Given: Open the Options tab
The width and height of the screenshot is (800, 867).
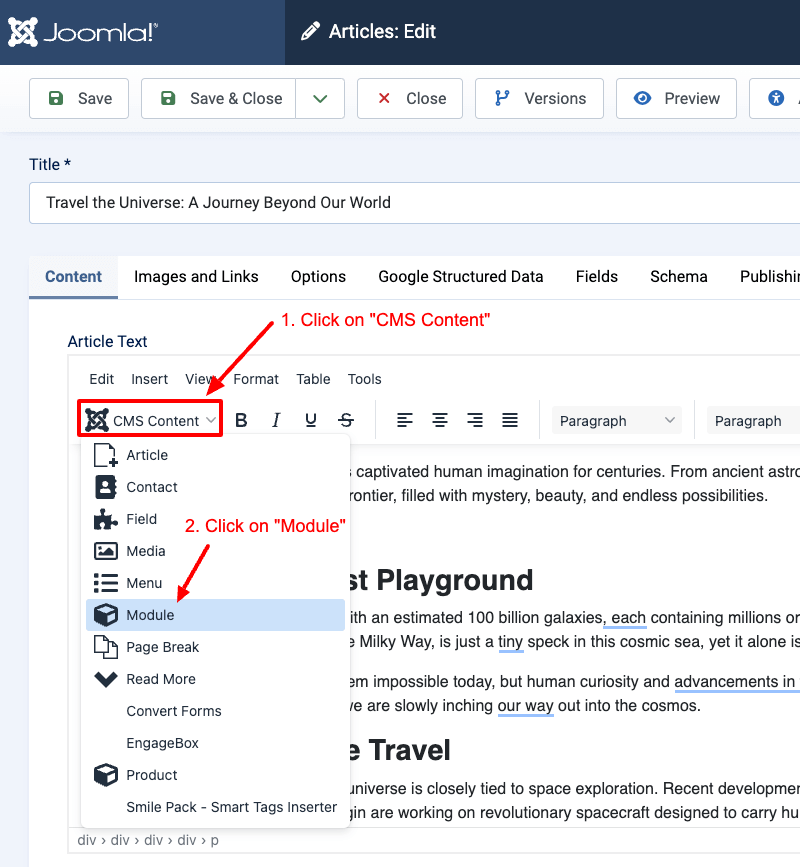Looking at the screenshot, I should 318,276.
